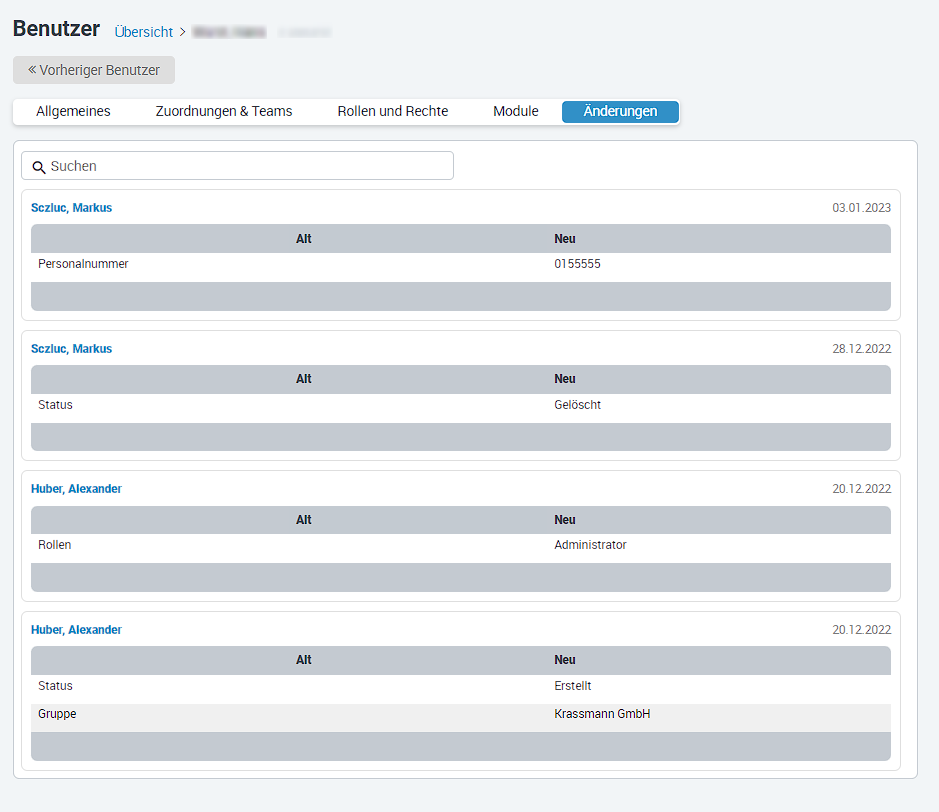Open Sczluc, Markus from the 28.12.2022 entry
939x812 pixels.
pyautogui.click(x=71, y=349)
